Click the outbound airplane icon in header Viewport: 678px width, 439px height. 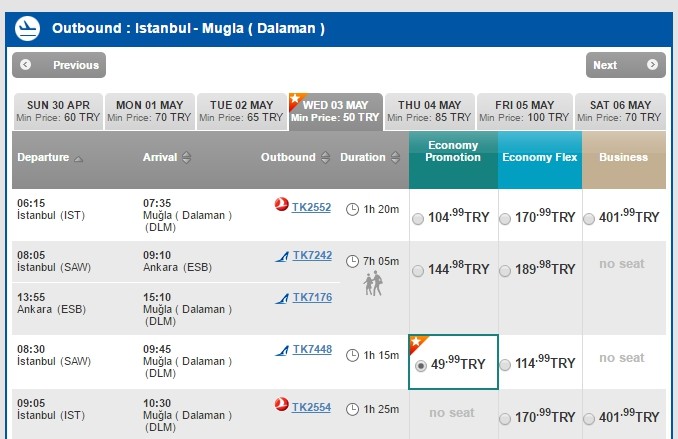[x=27, y=28]
